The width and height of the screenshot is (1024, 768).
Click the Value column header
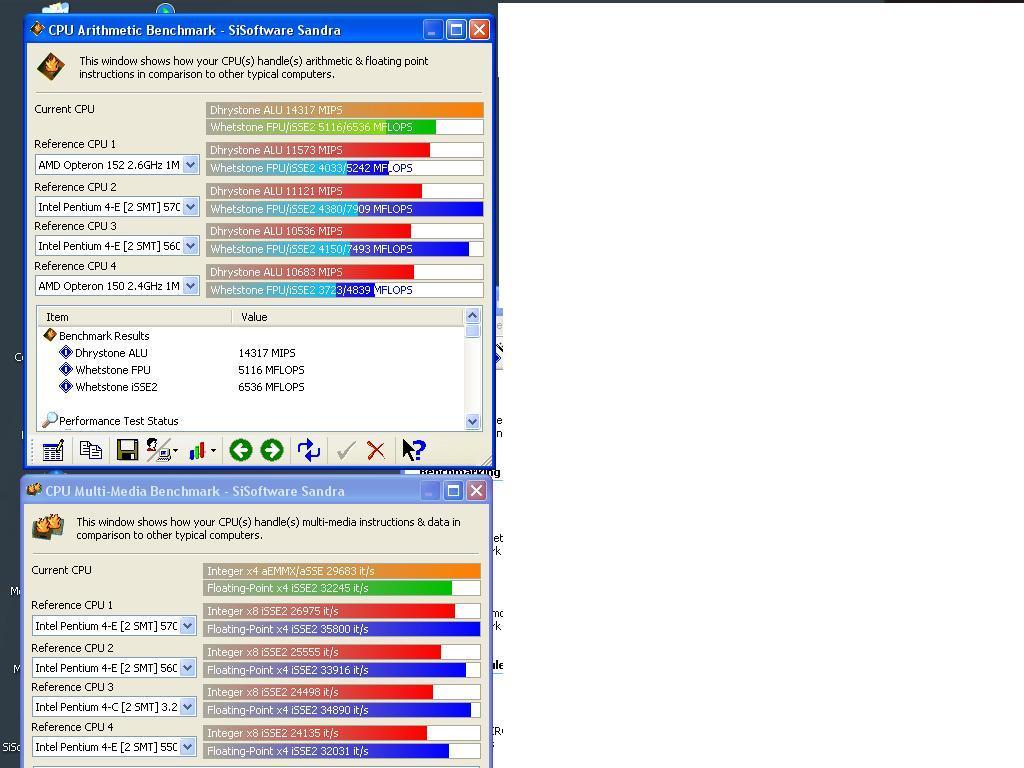pyautogui.click(x=348, y=317)
